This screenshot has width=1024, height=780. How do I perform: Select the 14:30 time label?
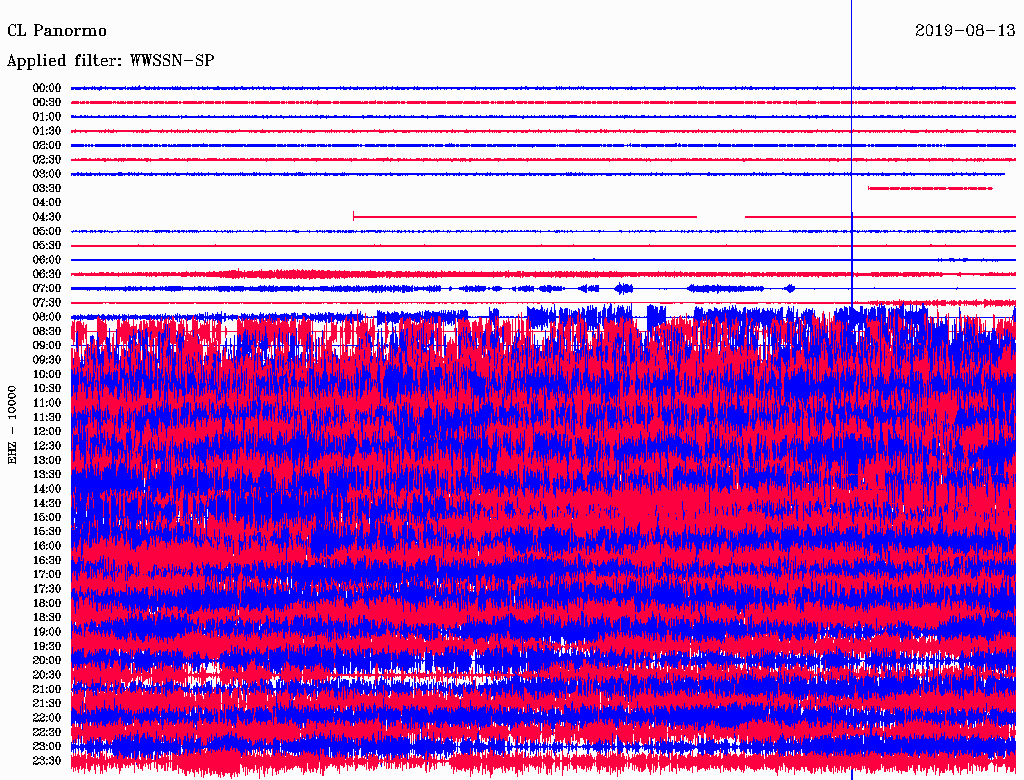pos(47,504)
